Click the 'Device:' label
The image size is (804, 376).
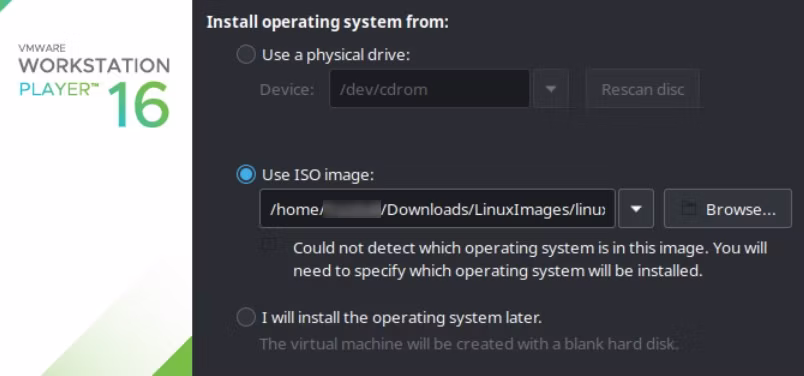point(287,90)
